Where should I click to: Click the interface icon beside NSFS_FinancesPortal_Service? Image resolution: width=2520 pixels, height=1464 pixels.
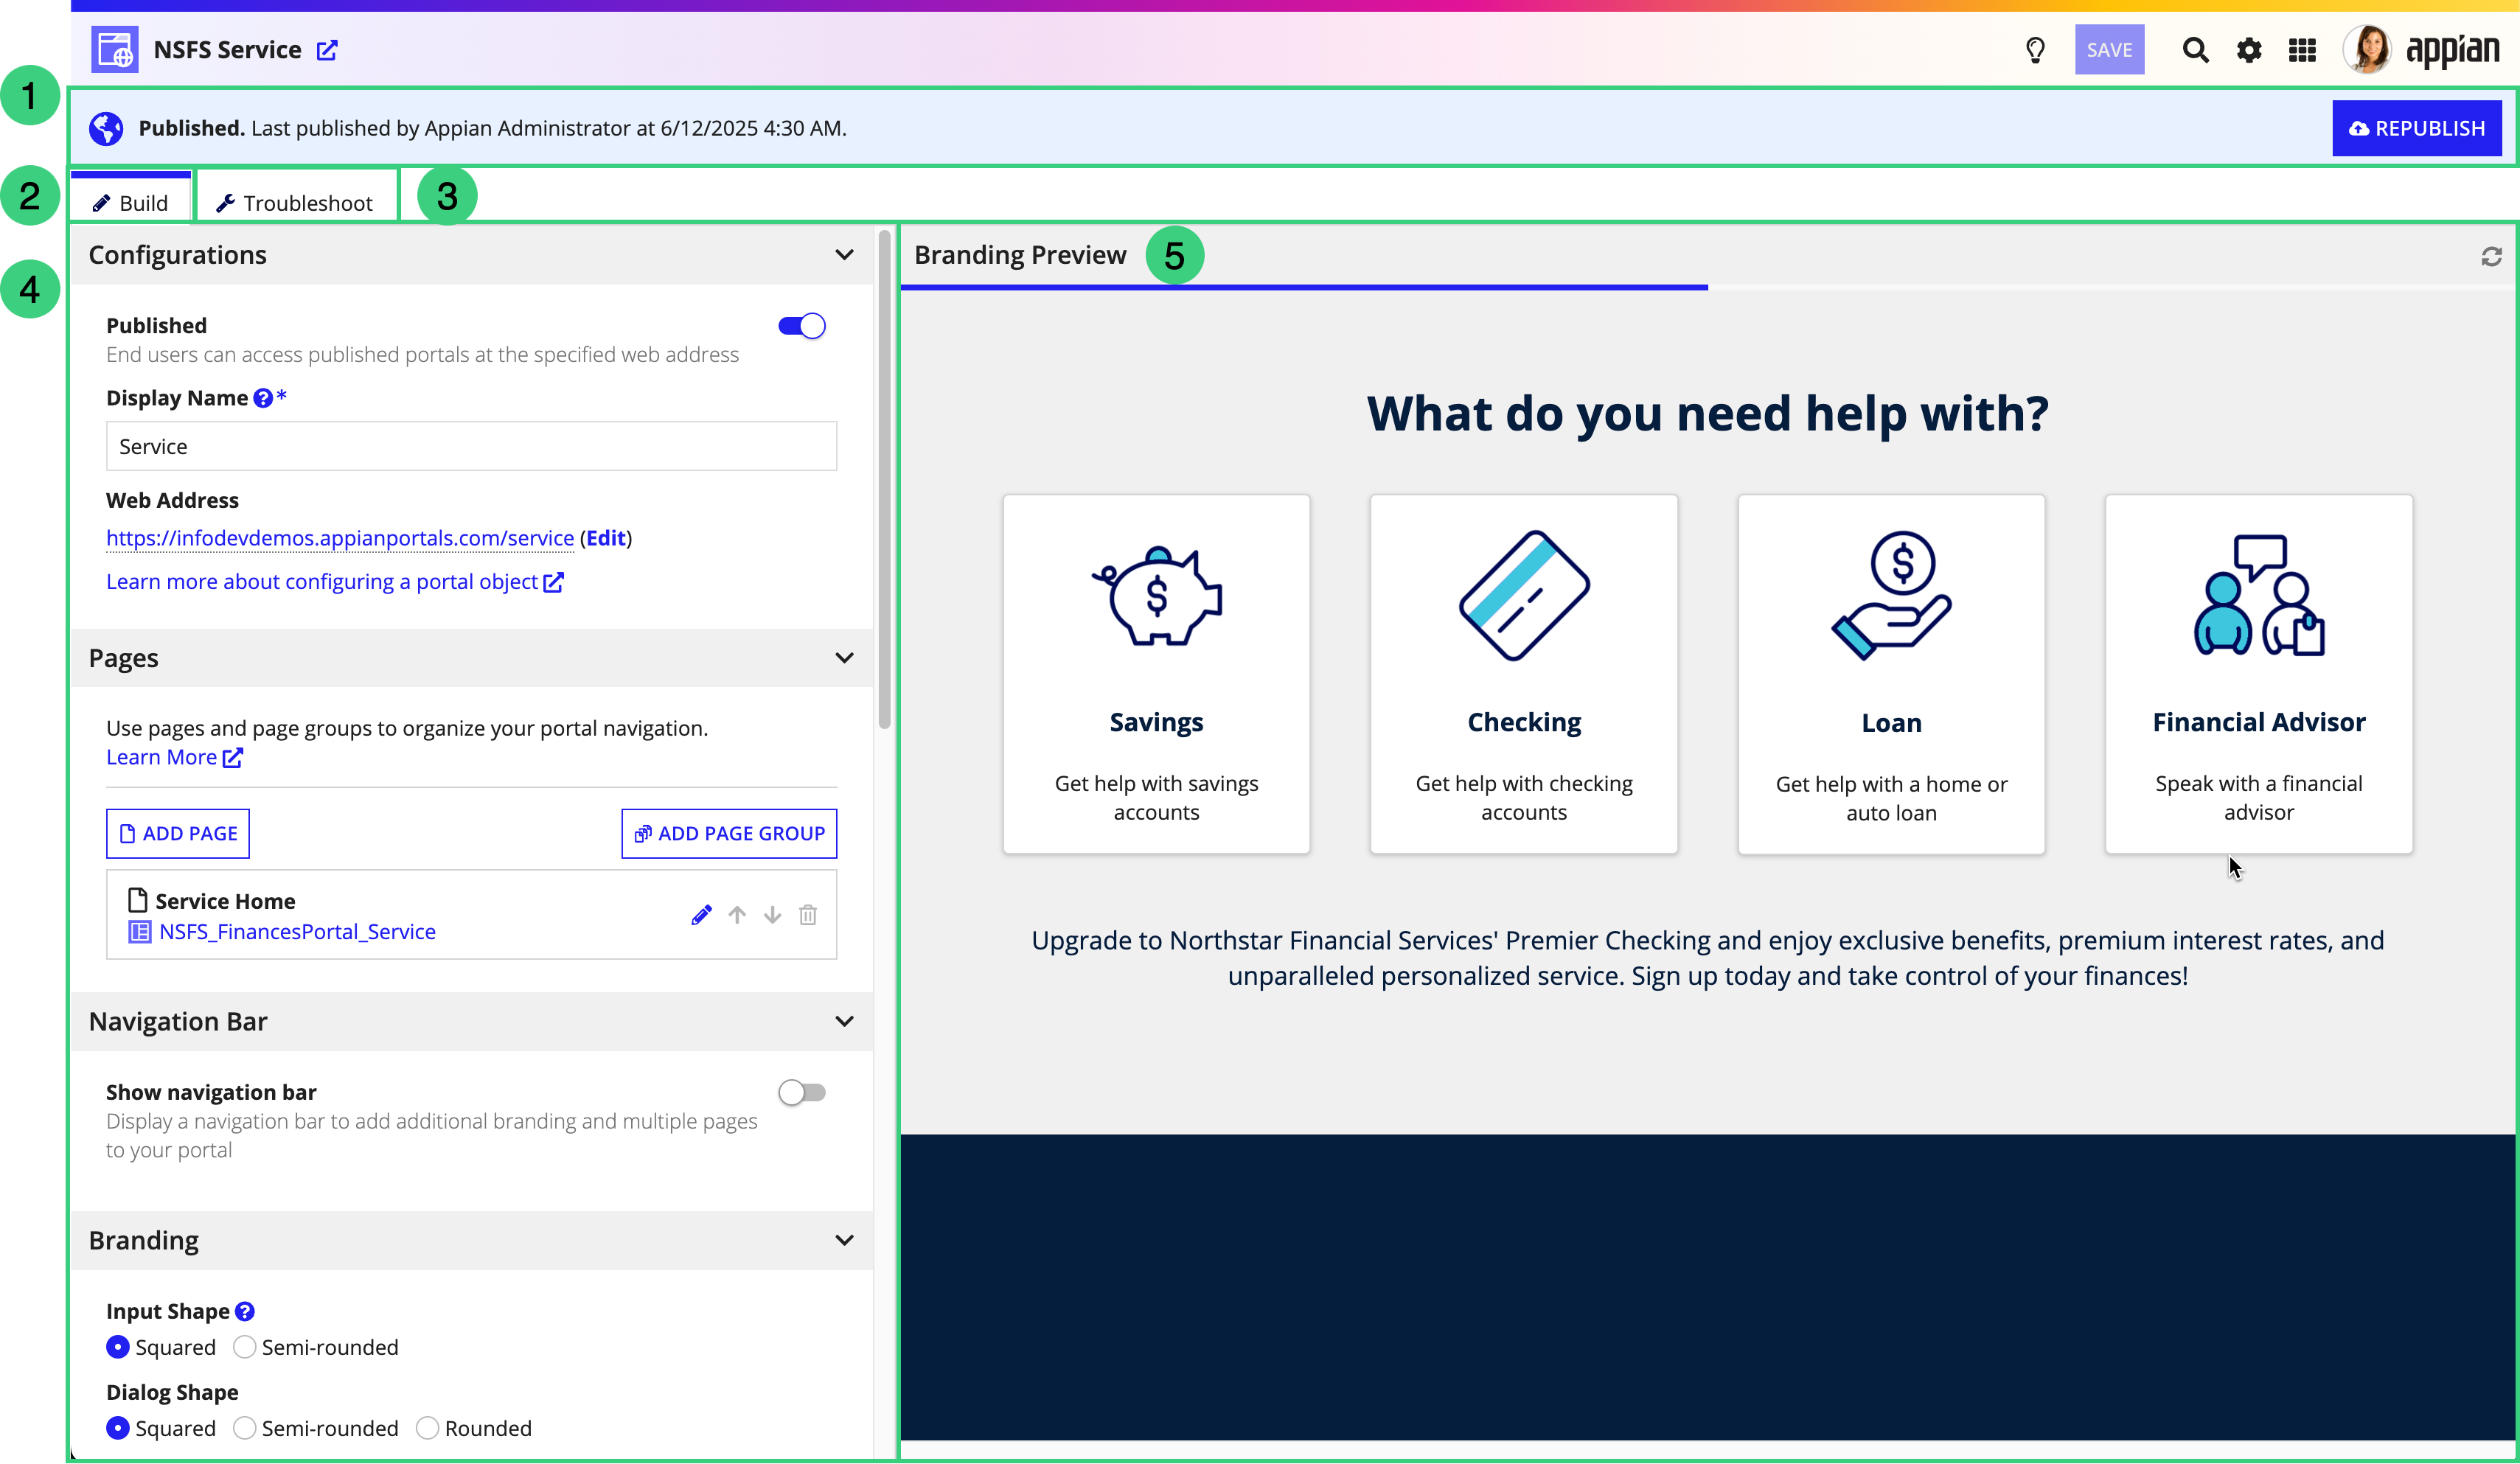[140, 932]
